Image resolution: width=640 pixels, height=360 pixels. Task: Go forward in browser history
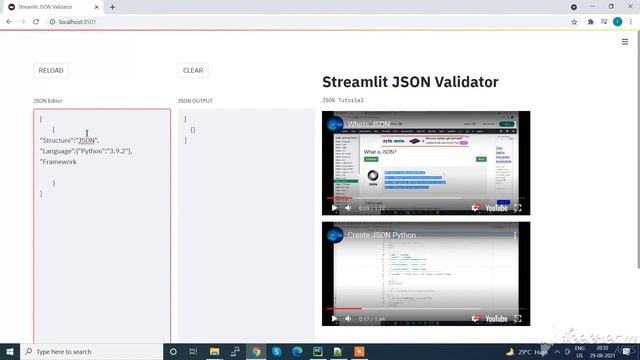[22, 22]
